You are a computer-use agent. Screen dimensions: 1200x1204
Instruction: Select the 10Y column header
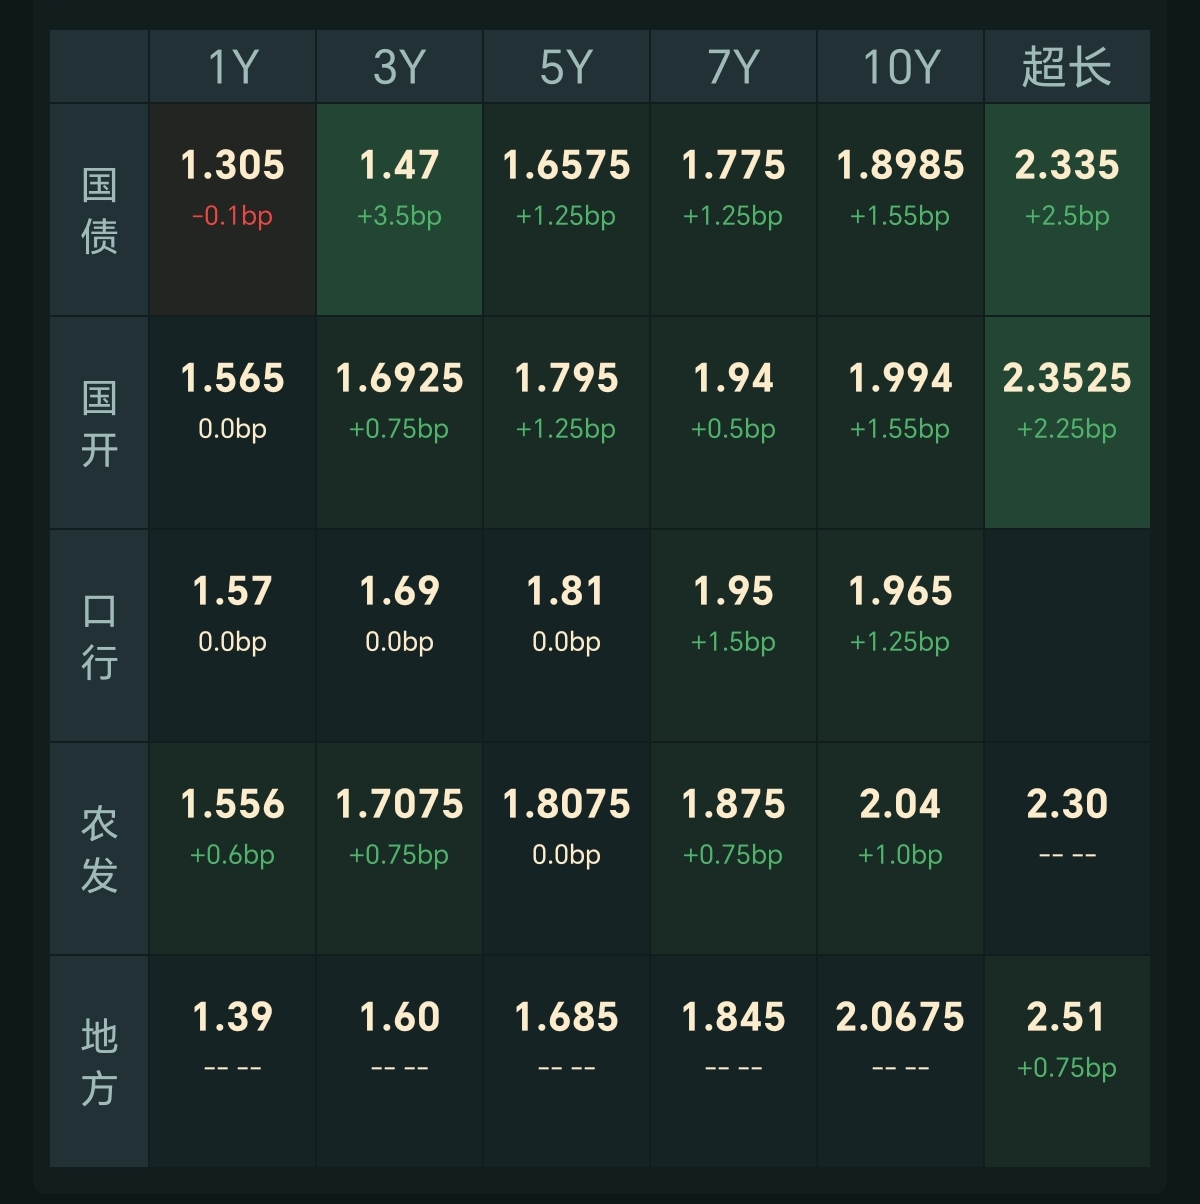click(900, 67)
